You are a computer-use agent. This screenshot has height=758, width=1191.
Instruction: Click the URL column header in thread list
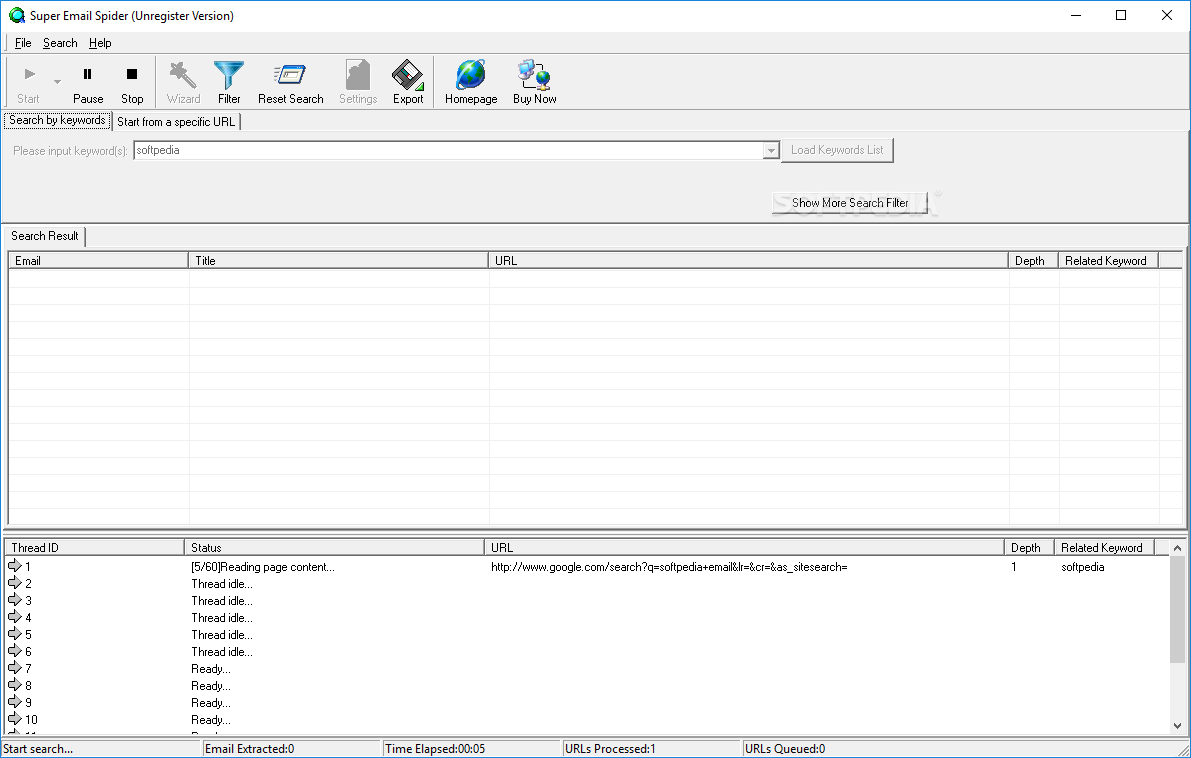pos(744,548)
